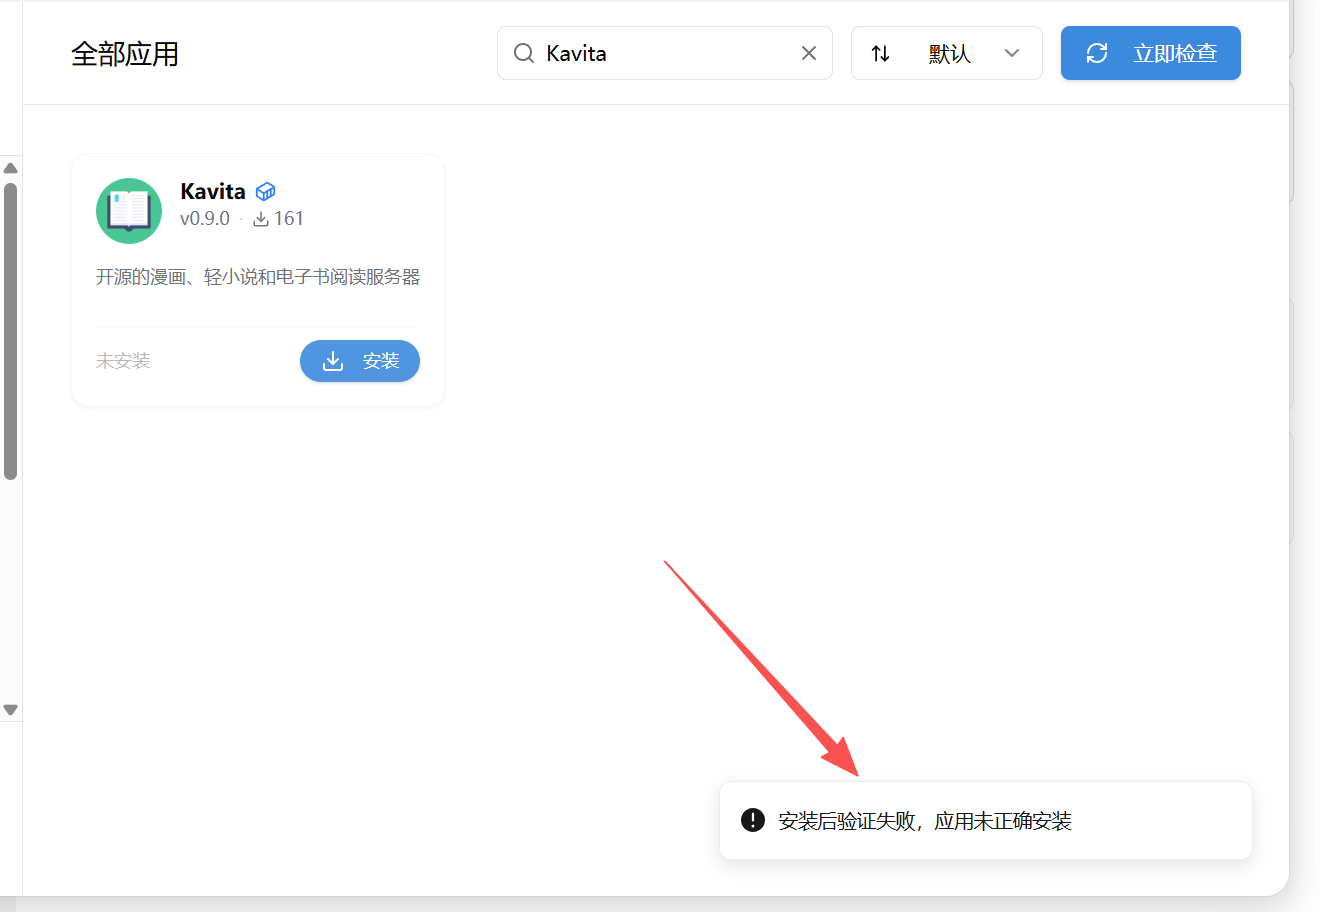Open the 默认 sort dropdown

pyautogui.click(x=947, y=53)
